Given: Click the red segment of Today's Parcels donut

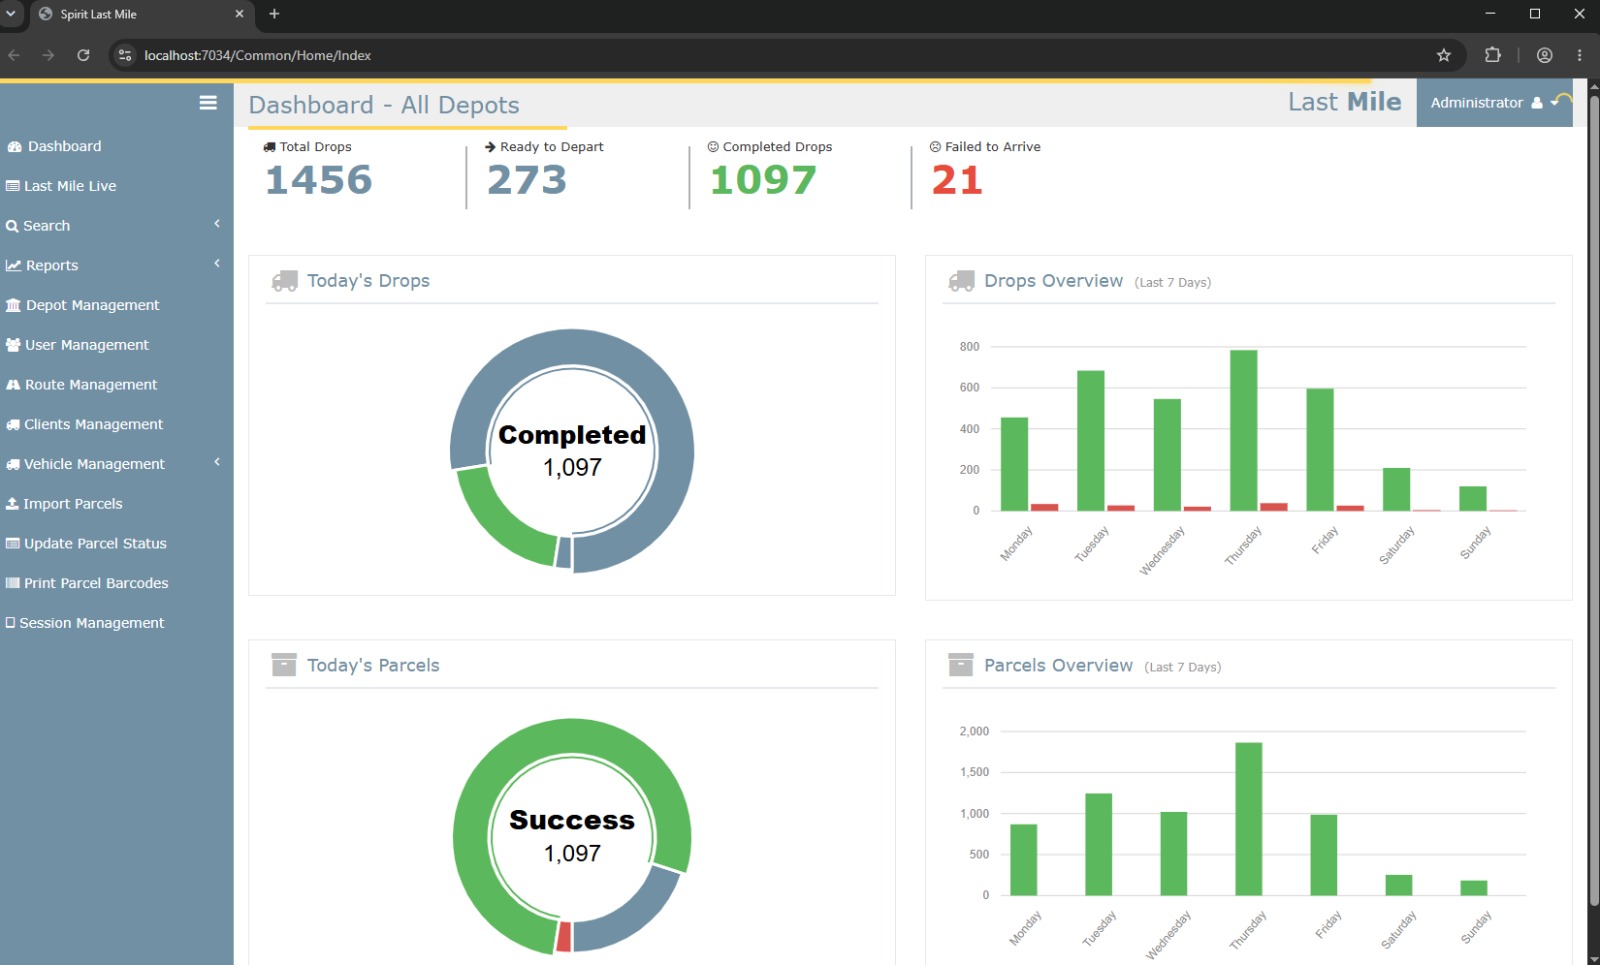Looking at the screenshot, I should [x=564, y=937].
